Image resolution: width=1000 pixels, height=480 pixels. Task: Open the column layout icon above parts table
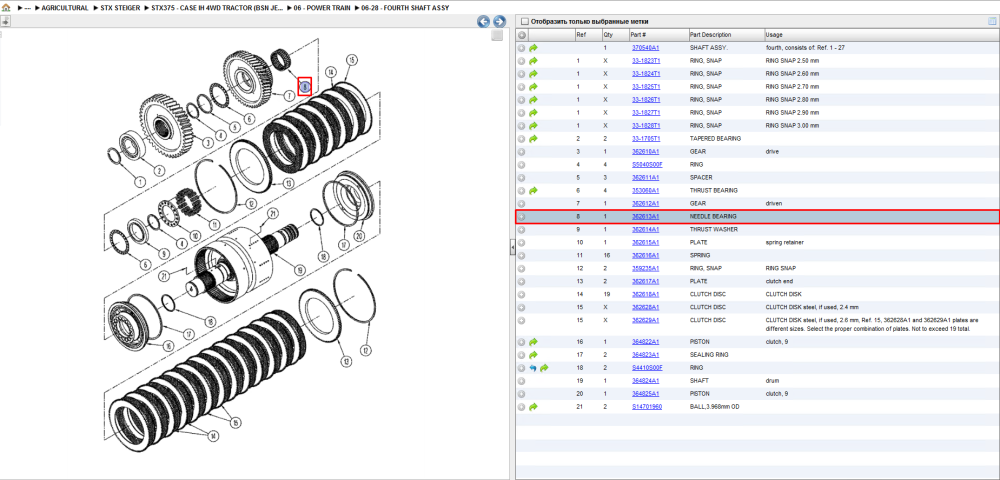tap(992, 21)
